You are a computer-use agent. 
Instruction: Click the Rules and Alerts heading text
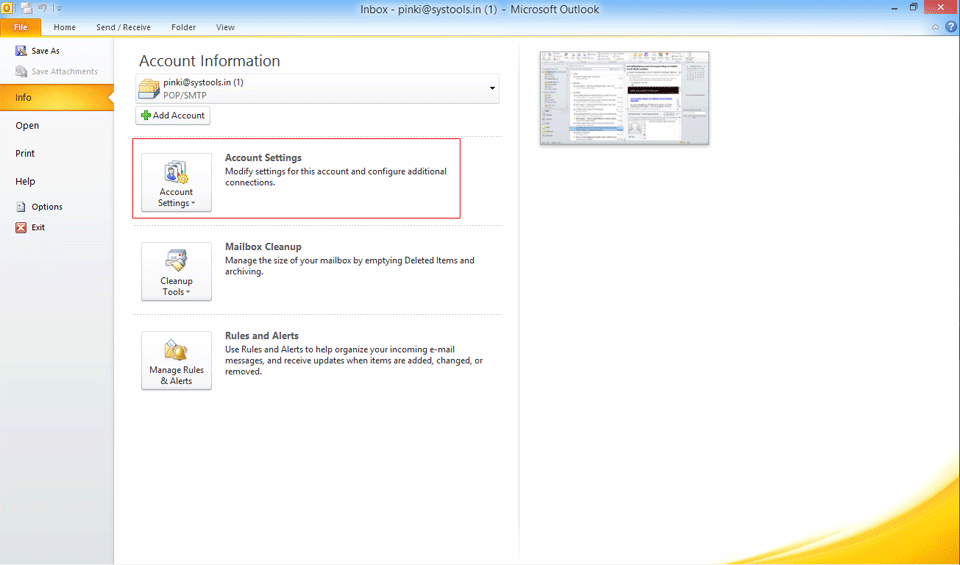click(261, 336)
